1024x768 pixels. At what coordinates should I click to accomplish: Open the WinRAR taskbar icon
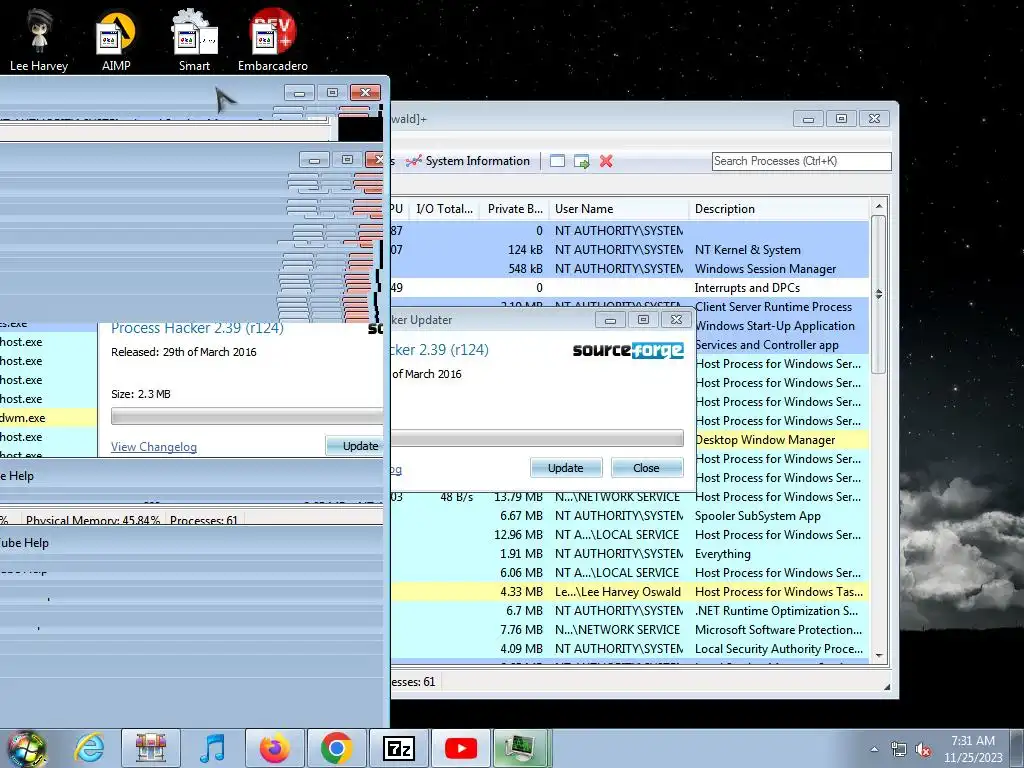tap(150, 748)
